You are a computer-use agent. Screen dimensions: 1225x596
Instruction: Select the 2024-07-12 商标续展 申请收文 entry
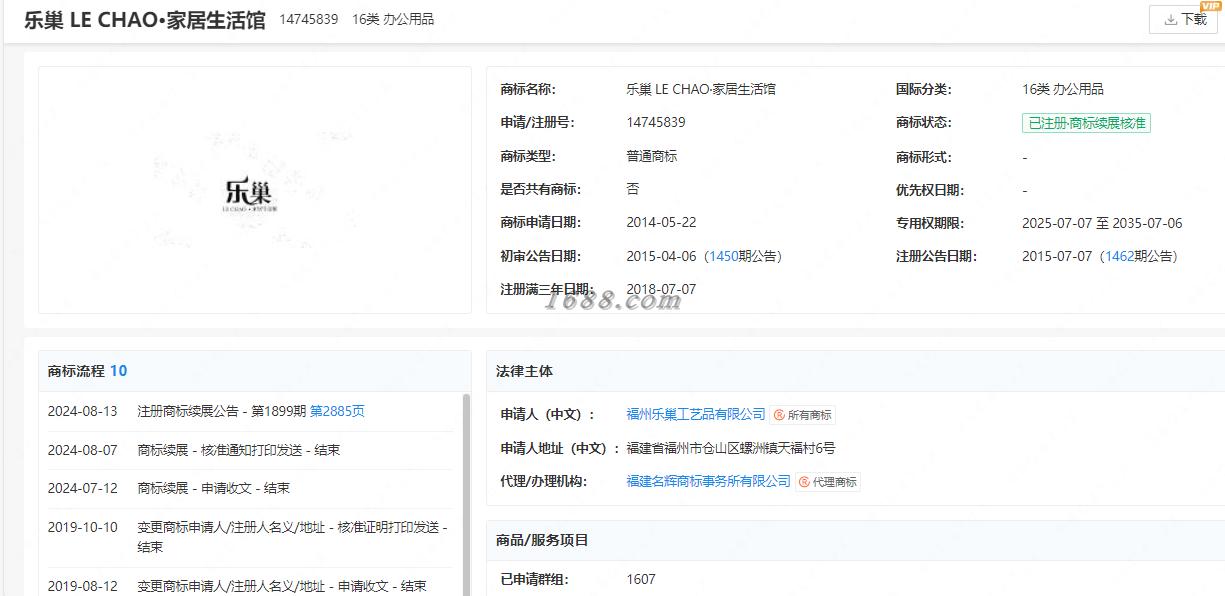250,488
